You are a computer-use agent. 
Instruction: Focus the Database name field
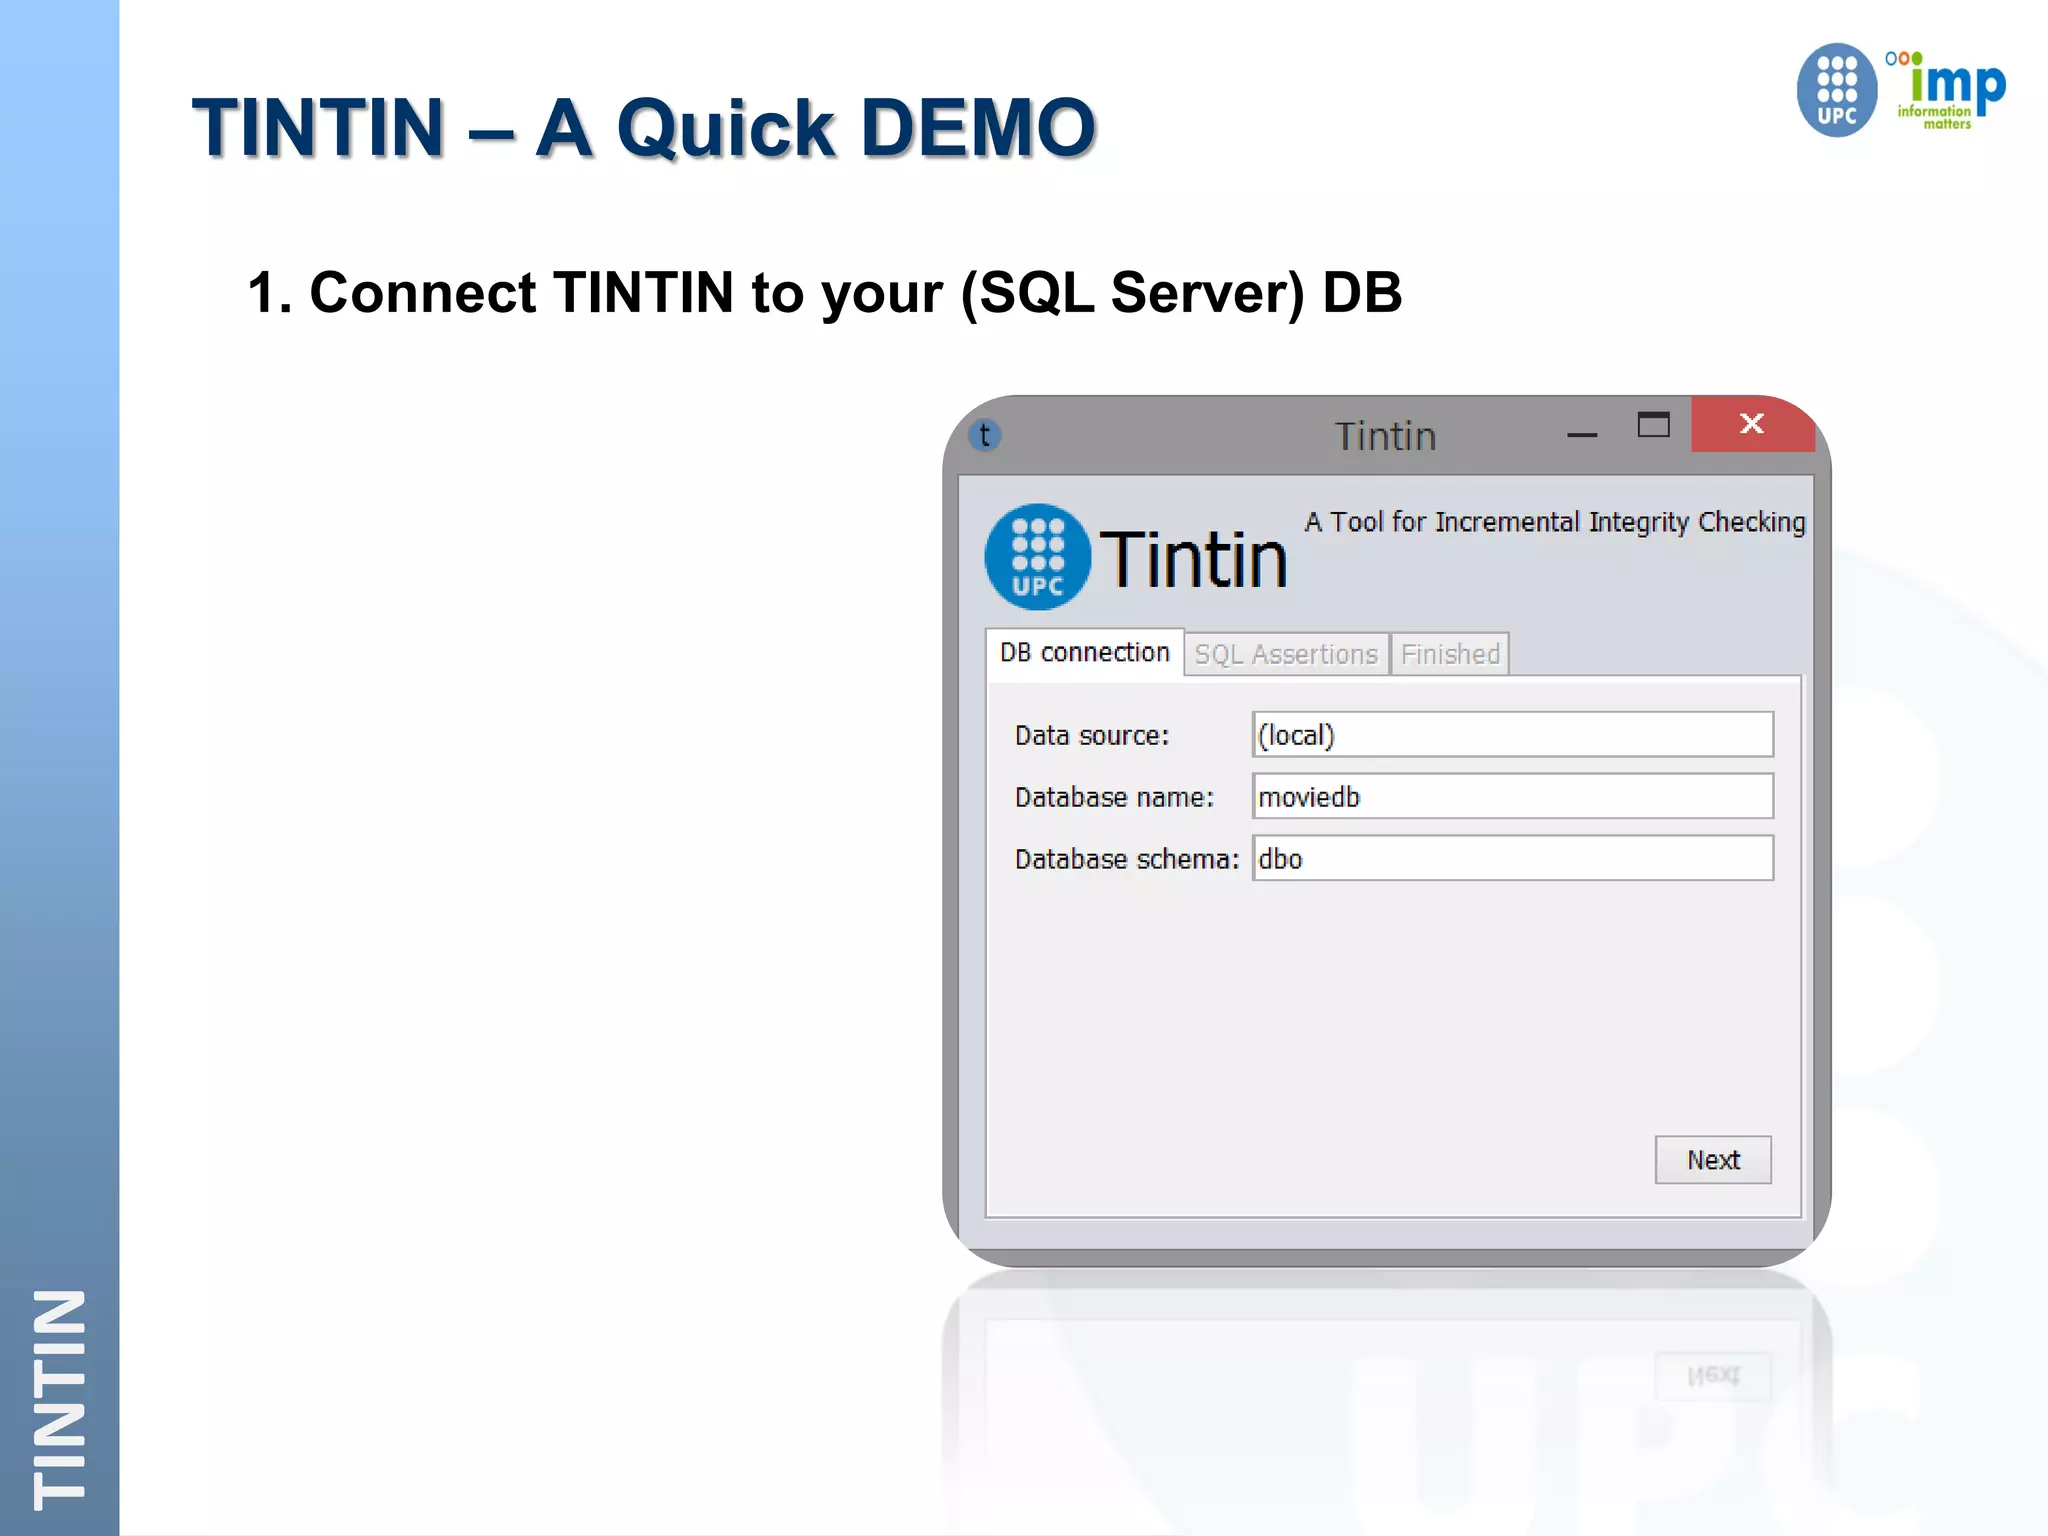[x=1513, y=797]
